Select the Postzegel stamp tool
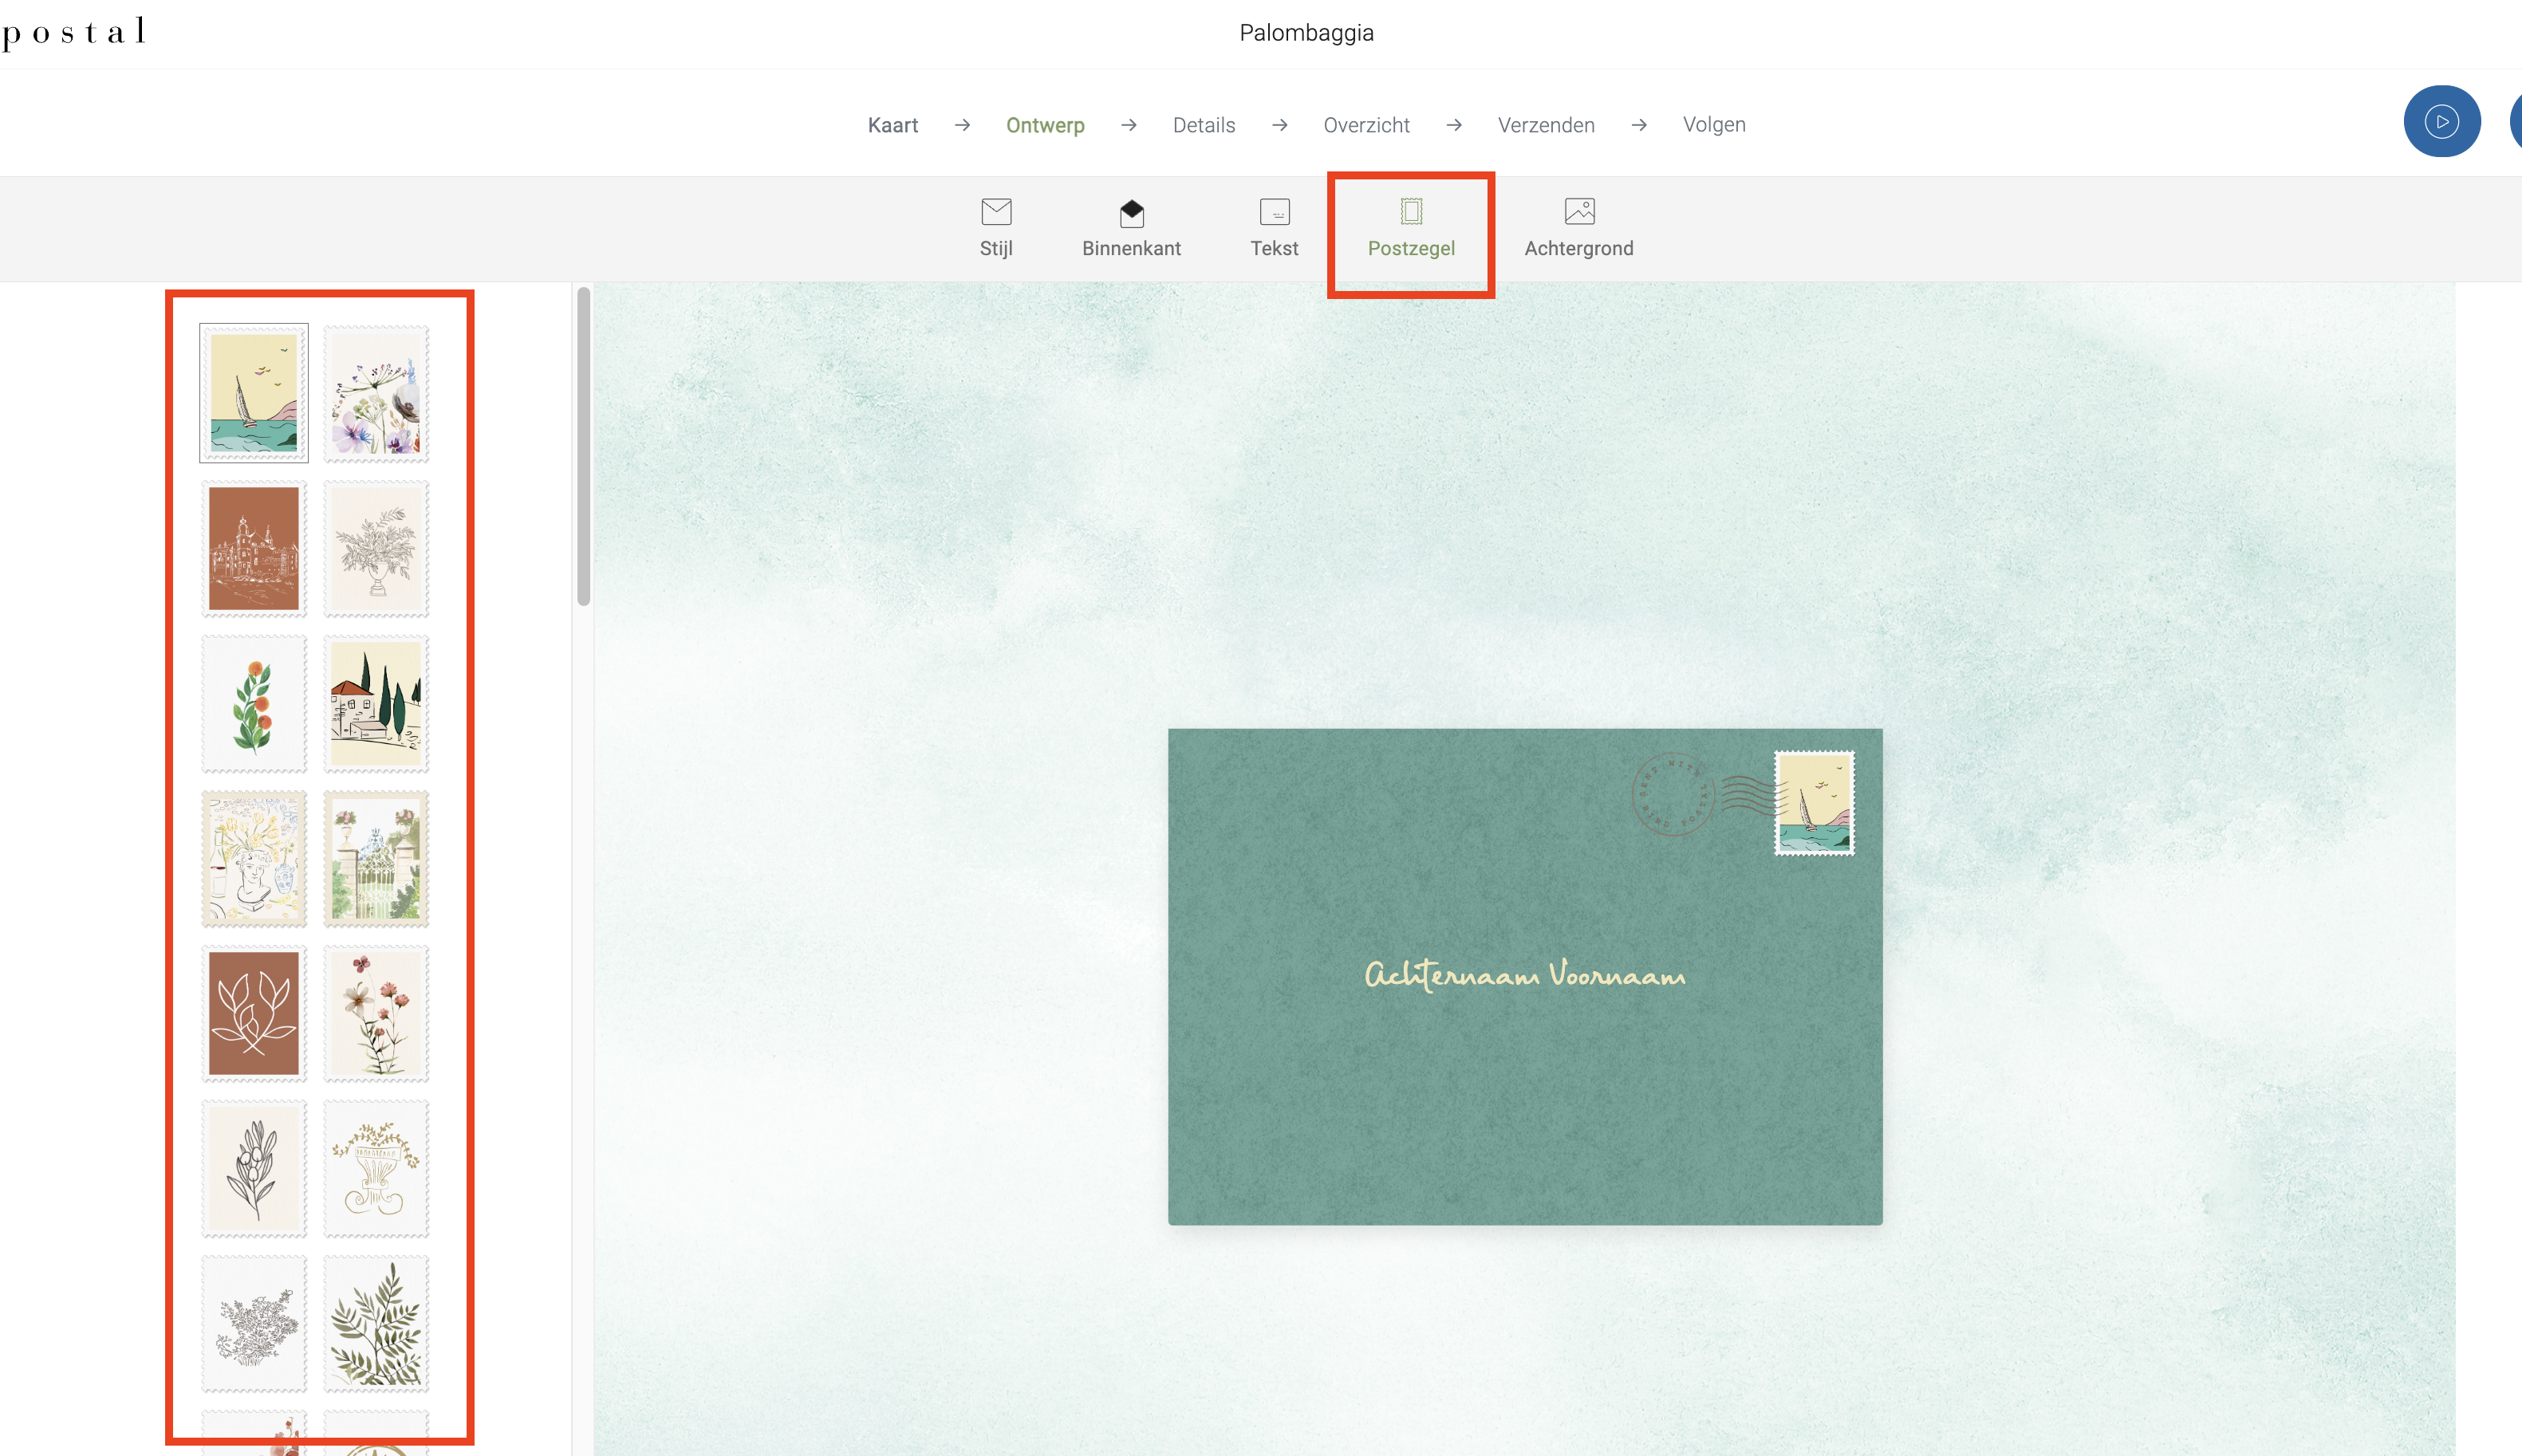Screen dimensions: 2522x1456 [1411, 229]
